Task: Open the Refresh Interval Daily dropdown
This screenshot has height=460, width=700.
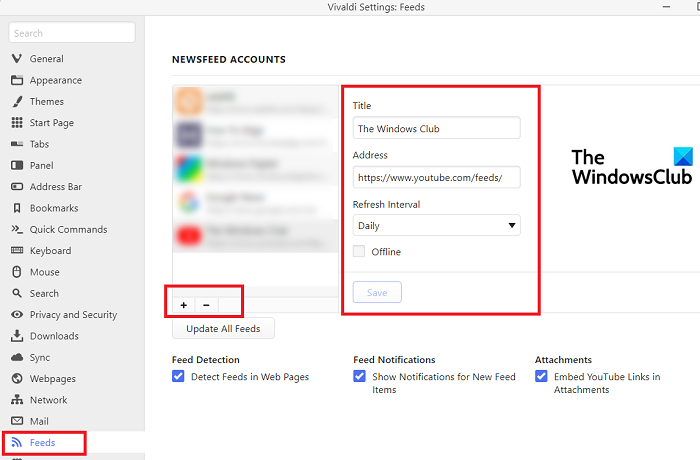Action: [437, 226]
